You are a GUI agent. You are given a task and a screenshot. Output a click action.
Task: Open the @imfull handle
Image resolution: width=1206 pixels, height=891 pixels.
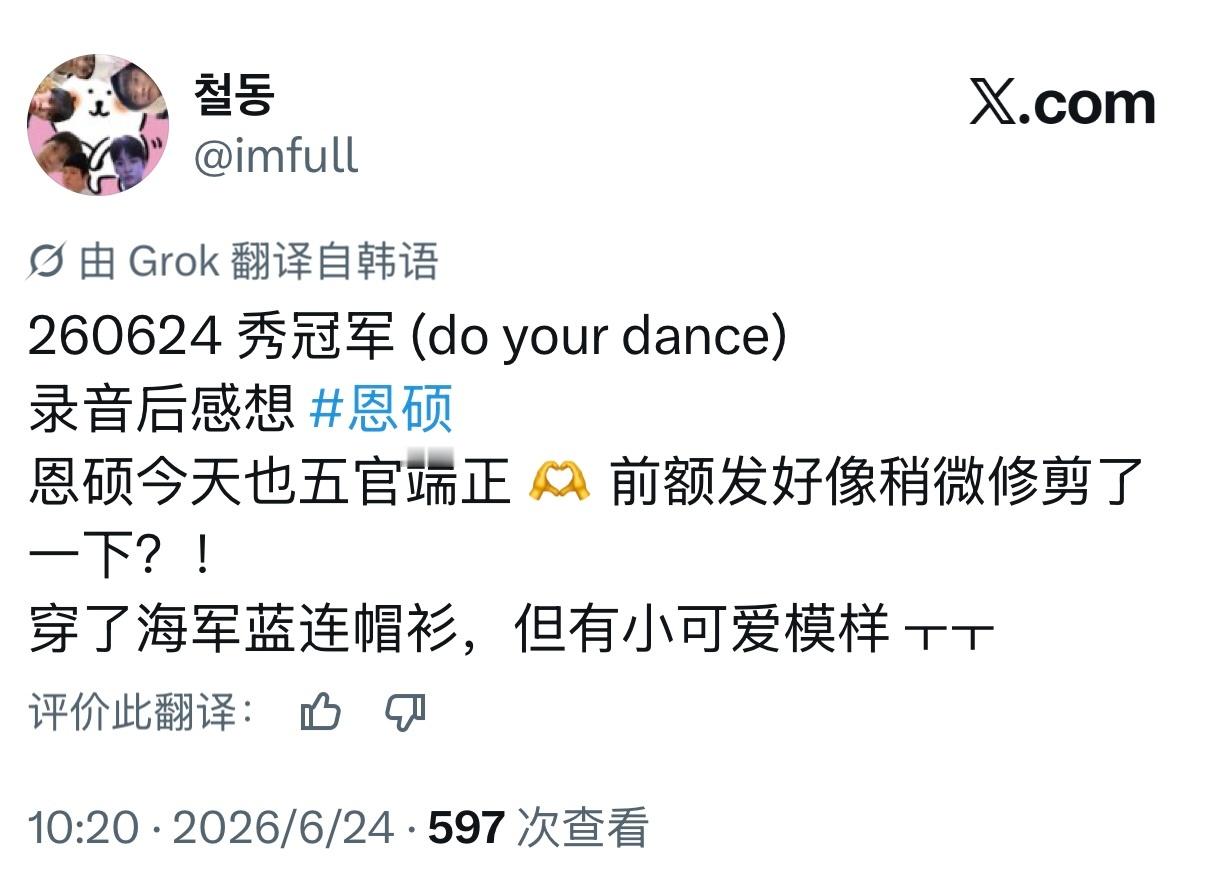(x=275, y=157)
